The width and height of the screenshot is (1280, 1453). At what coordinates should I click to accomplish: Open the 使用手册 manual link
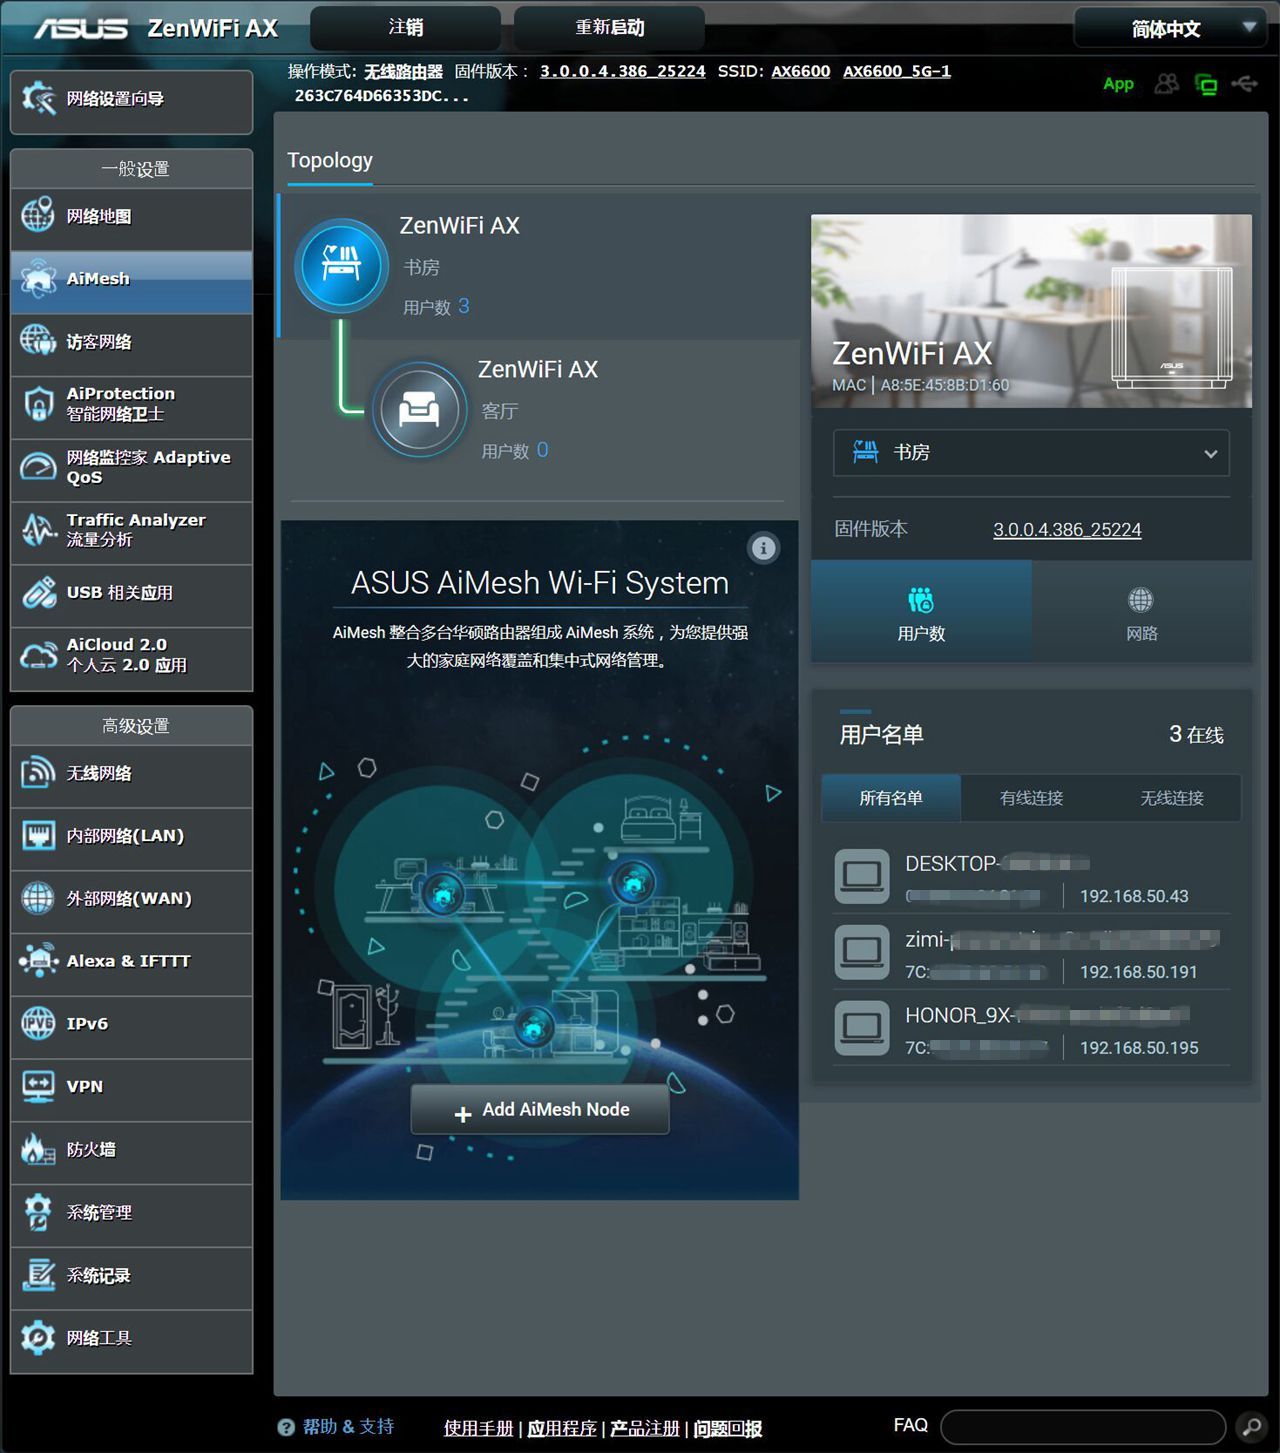(x=478, y=1428)
